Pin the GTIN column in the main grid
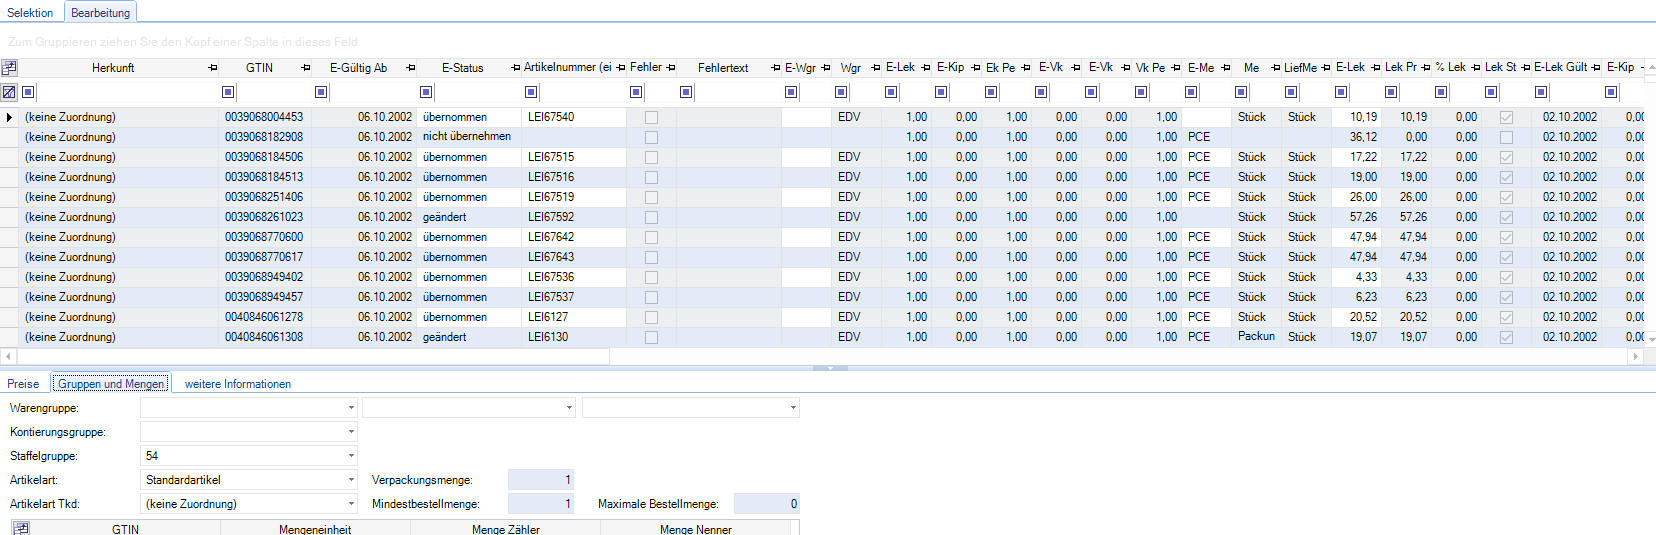The height and width of the screenshot is (535, 1656). click(x=306, y=68)
